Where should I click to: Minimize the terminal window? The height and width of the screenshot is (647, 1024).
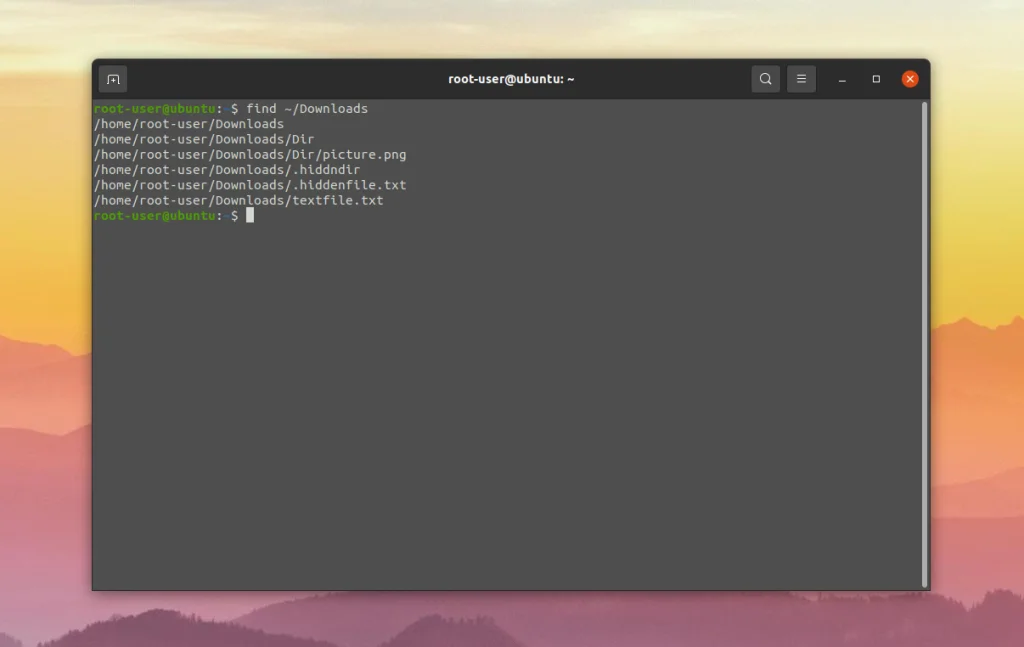click(841, 78)
